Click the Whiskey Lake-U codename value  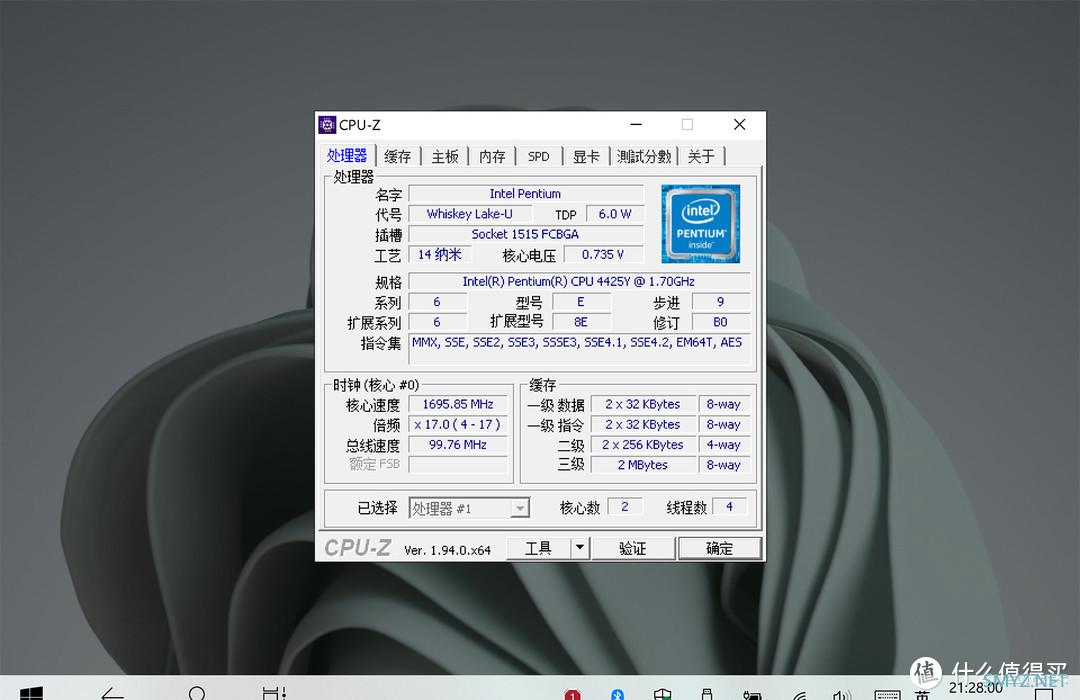point(470,214)
